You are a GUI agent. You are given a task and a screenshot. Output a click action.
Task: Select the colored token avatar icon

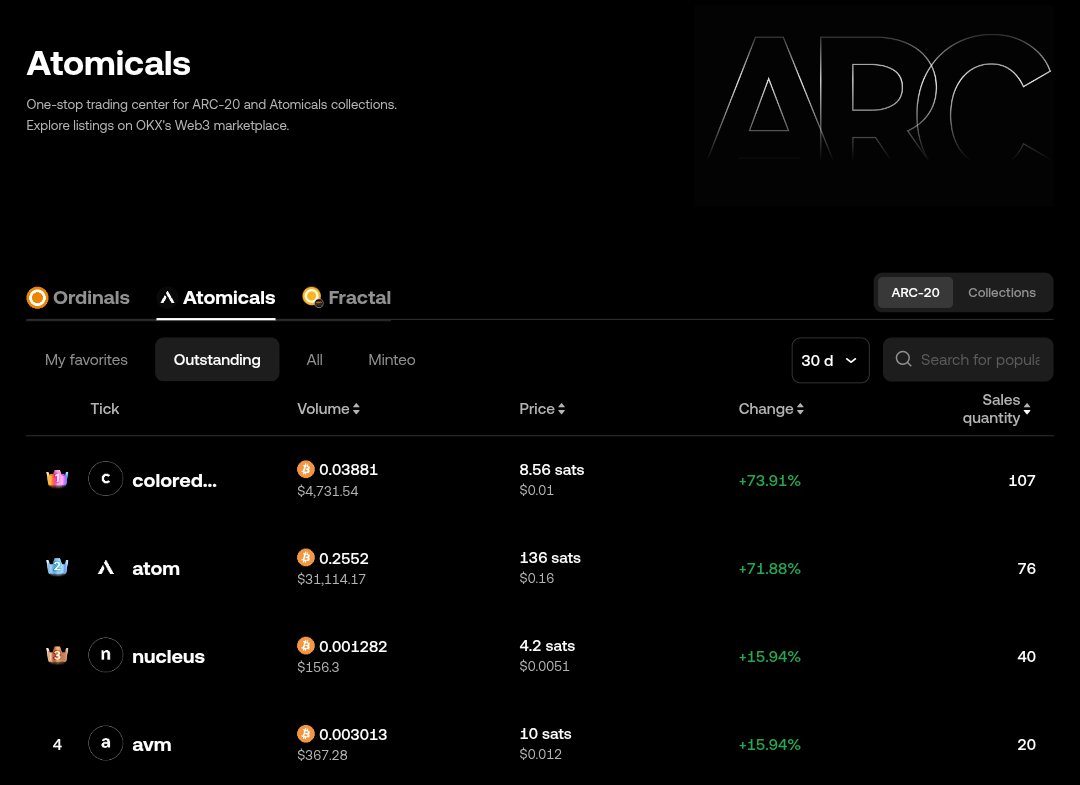105,479
